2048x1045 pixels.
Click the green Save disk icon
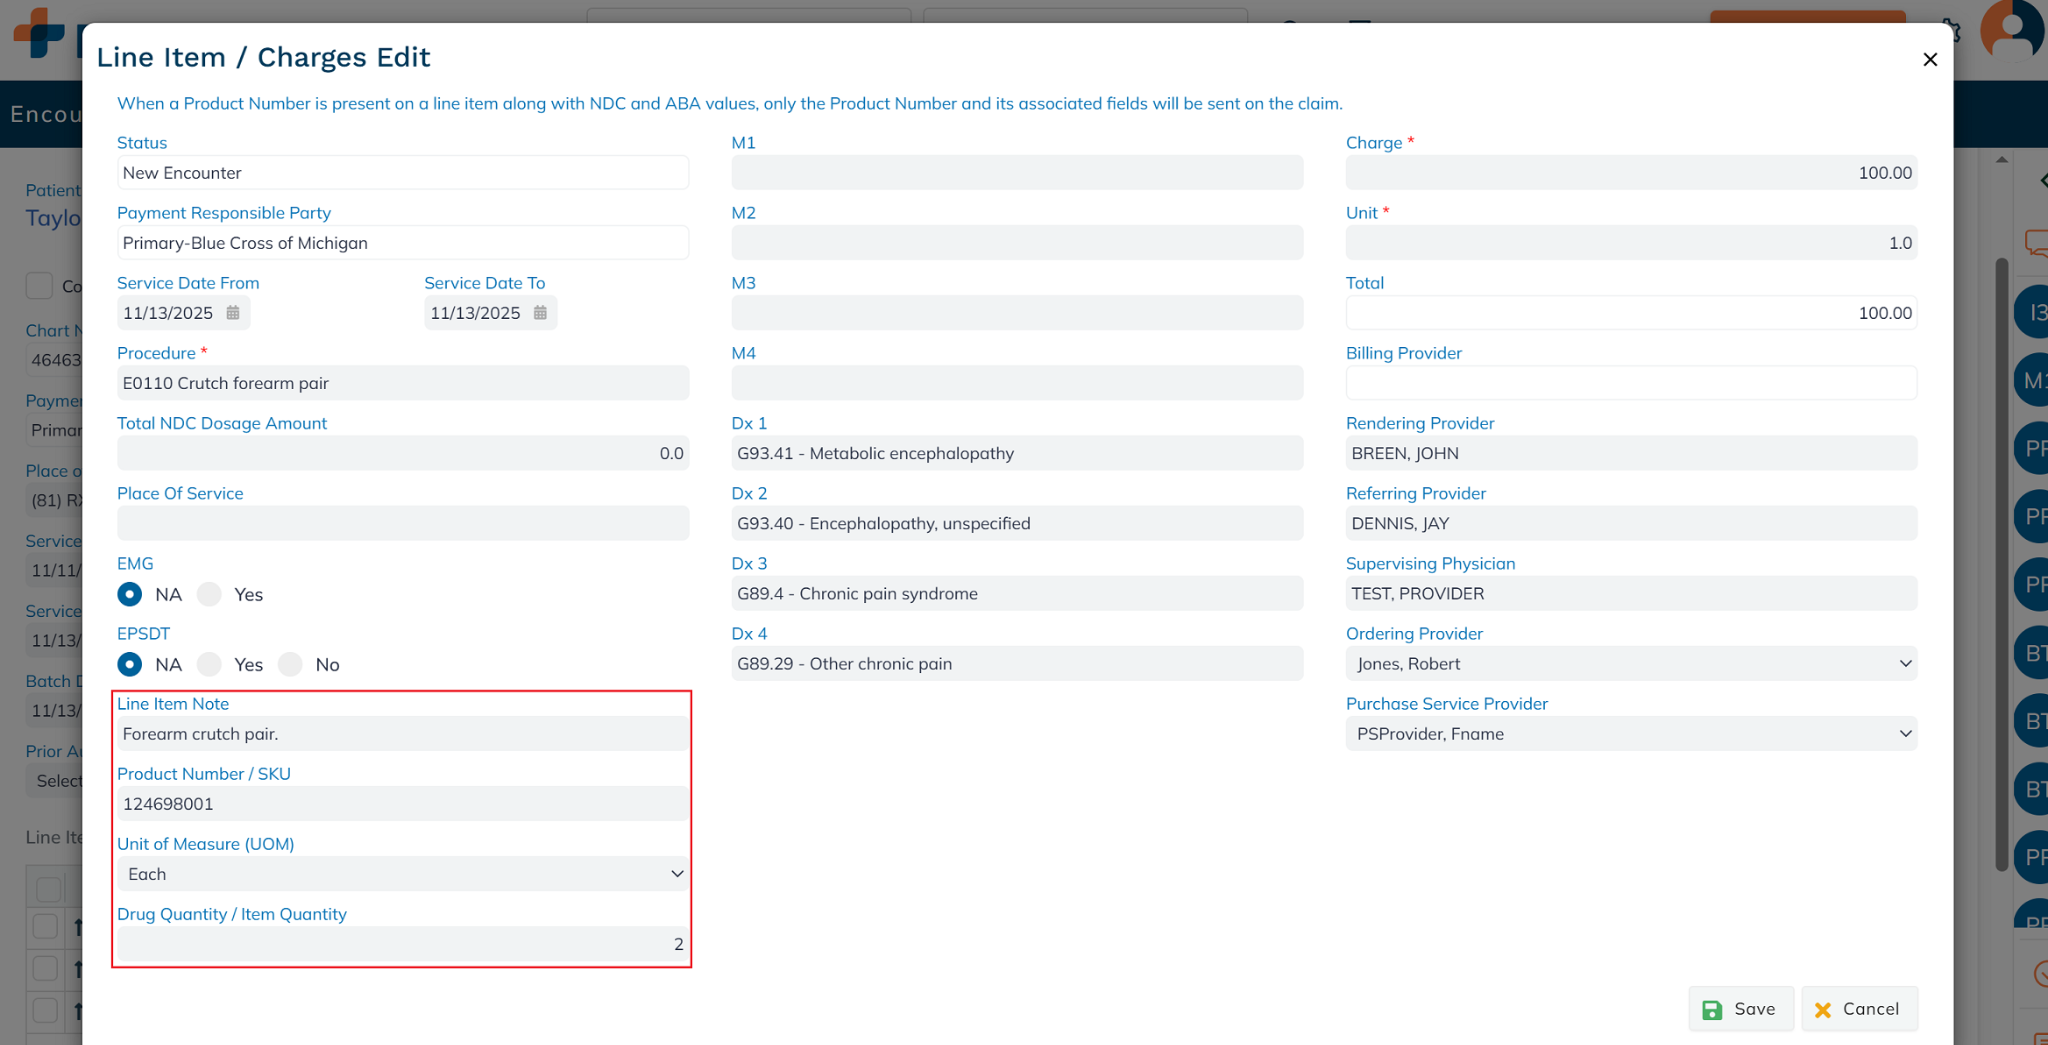[1712, 1010]
